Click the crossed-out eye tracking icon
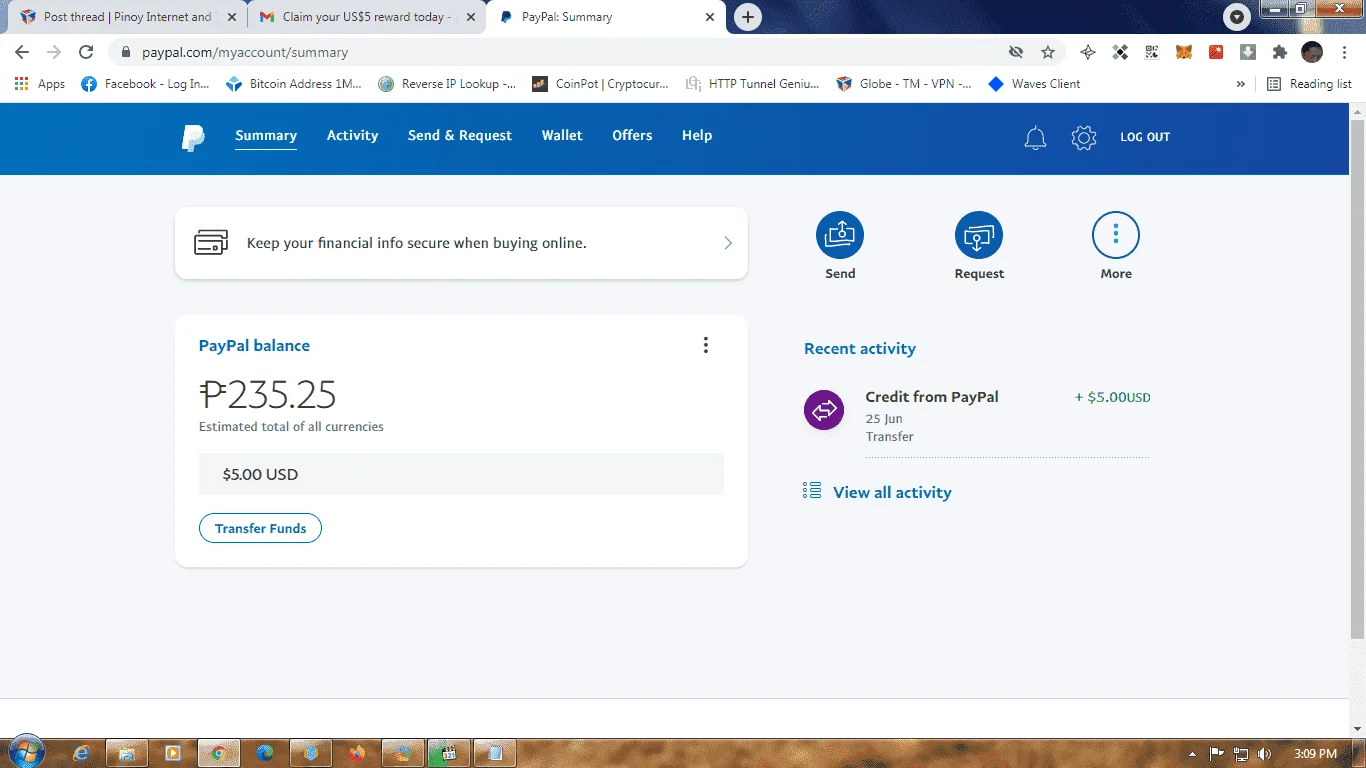 pos(1016,52)
